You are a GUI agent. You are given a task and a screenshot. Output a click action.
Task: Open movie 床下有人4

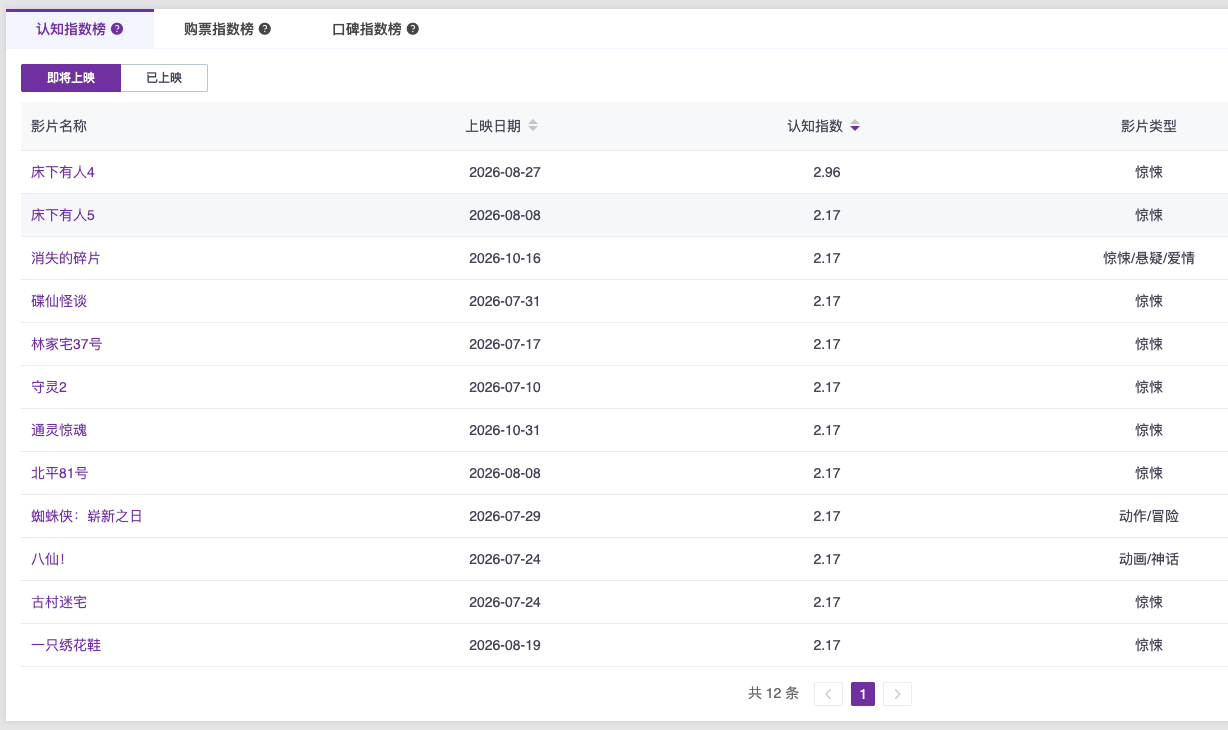[x=63, y=172]
